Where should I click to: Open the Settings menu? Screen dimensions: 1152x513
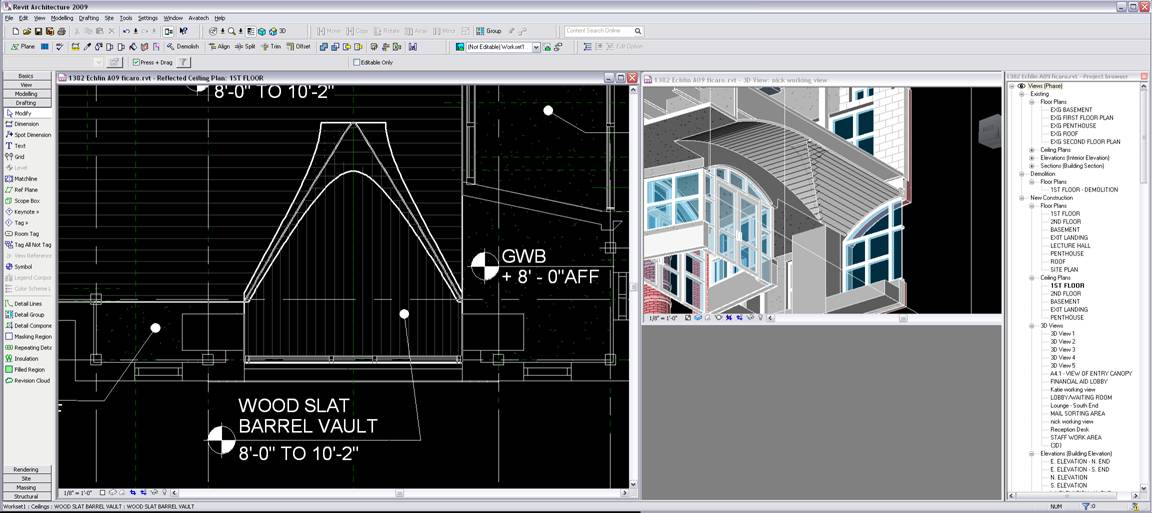[148, 18]
